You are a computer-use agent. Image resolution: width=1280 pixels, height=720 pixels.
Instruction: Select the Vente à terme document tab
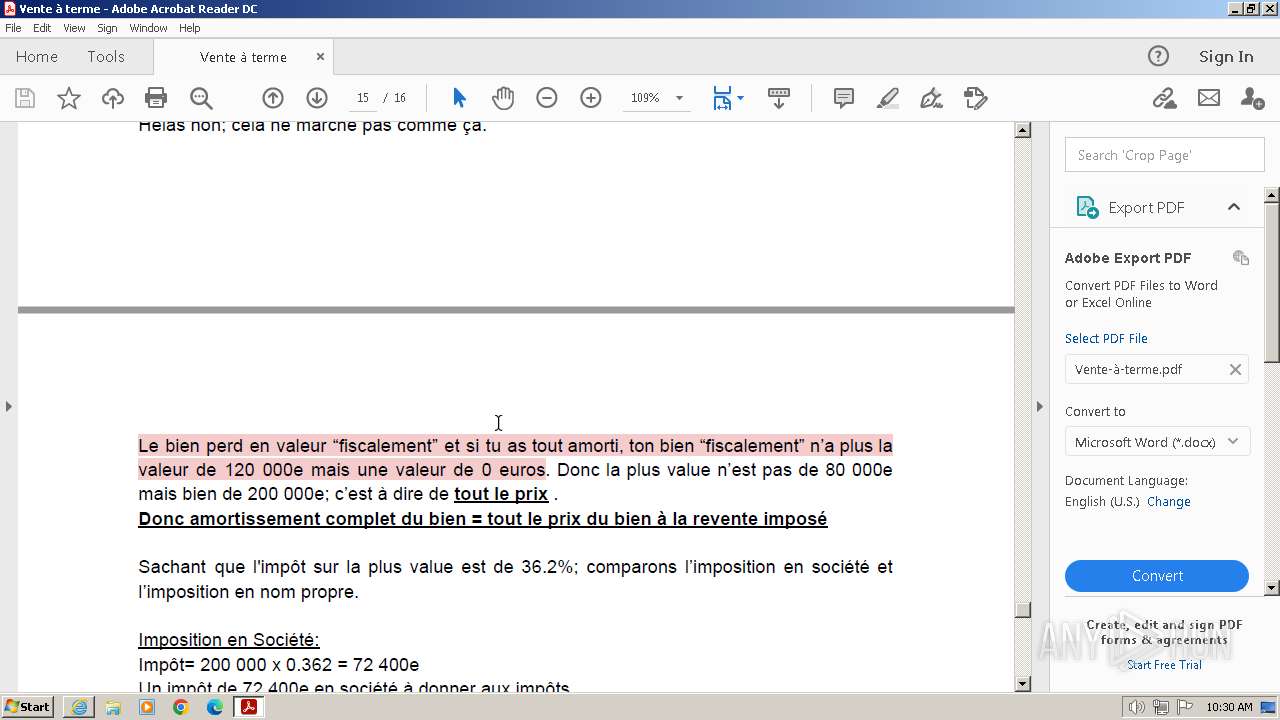[243, 57]
